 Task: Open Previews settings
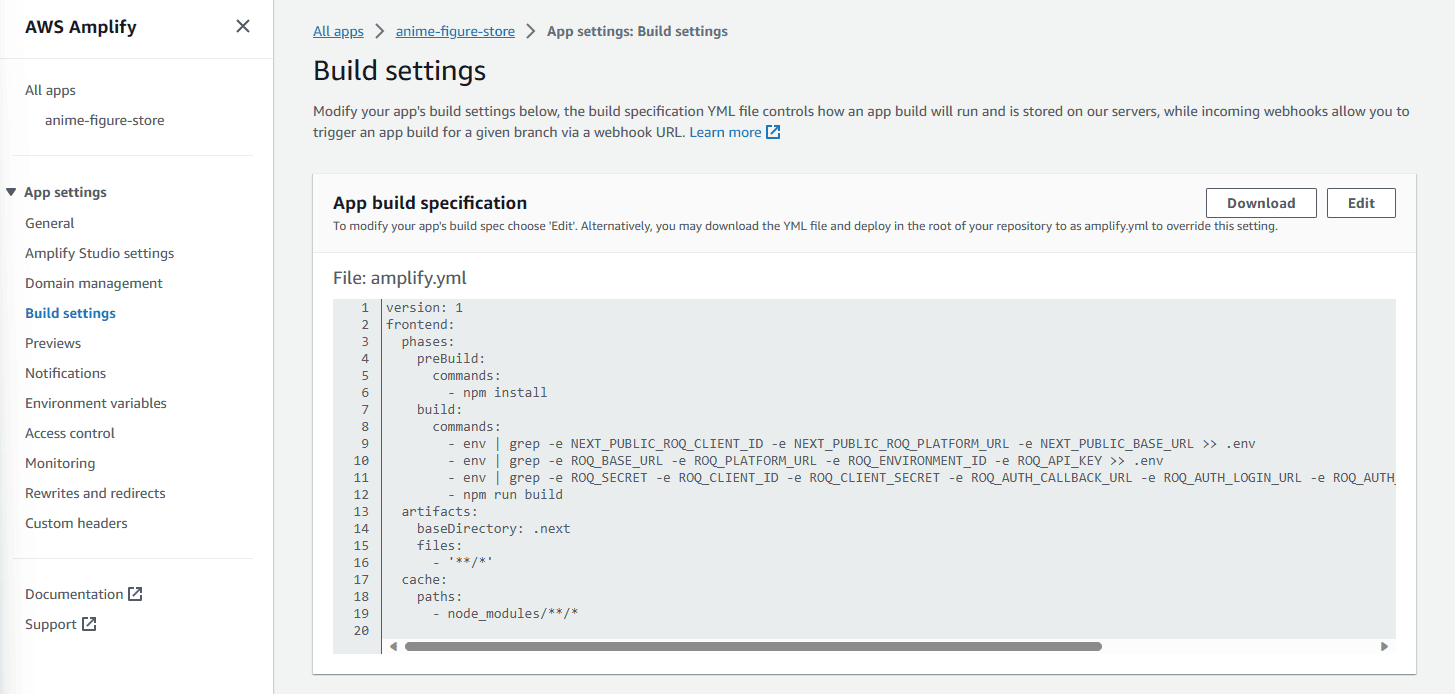point(53,343)
